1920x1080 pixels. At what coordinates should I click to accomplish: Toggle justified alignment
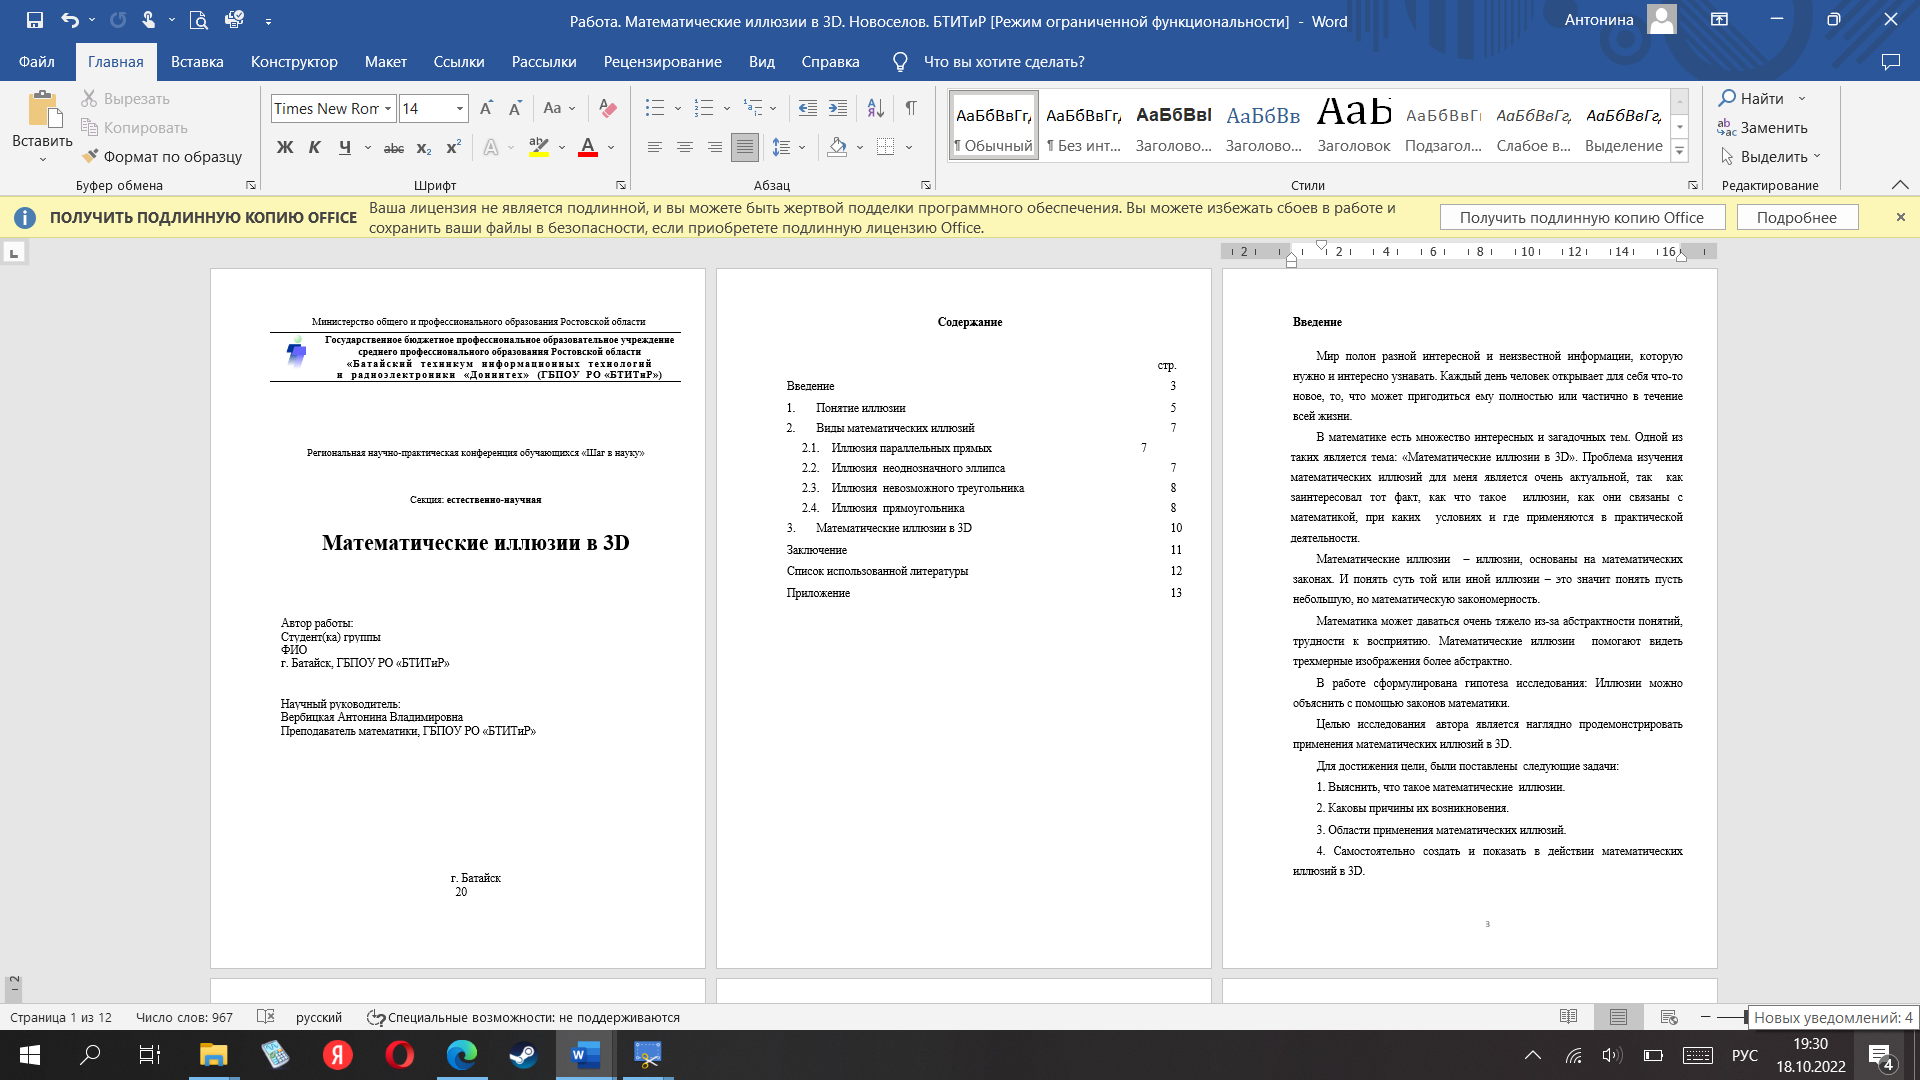[x=745, y=148]
